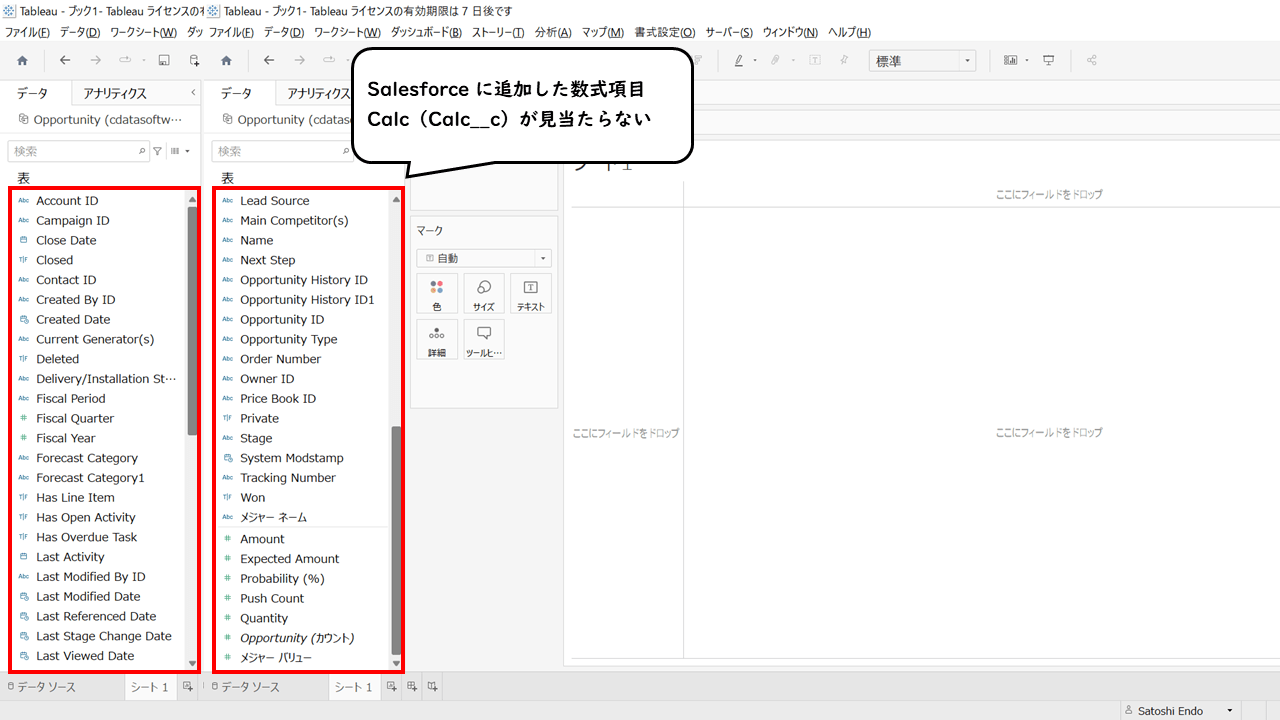Open the 標準 fit dropdown
This screenshot has width=1280, height=720.
point(922,61)
